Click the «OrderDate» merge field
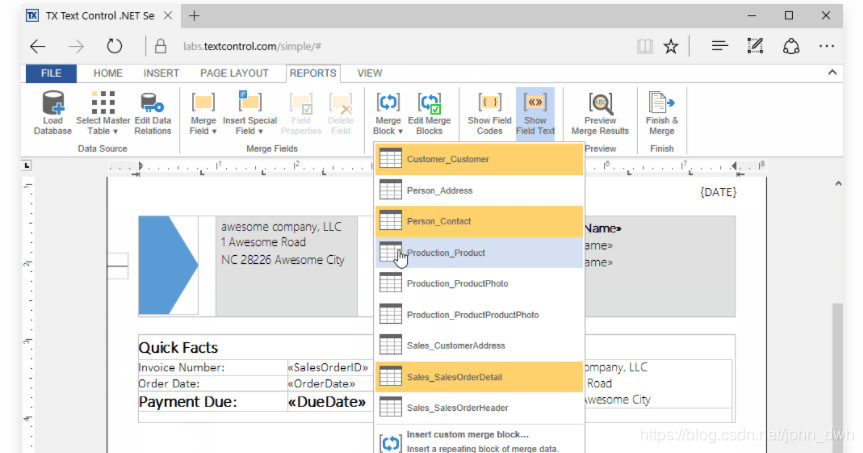The height and width of the screenshot is (453, 863). coord(321,384)
